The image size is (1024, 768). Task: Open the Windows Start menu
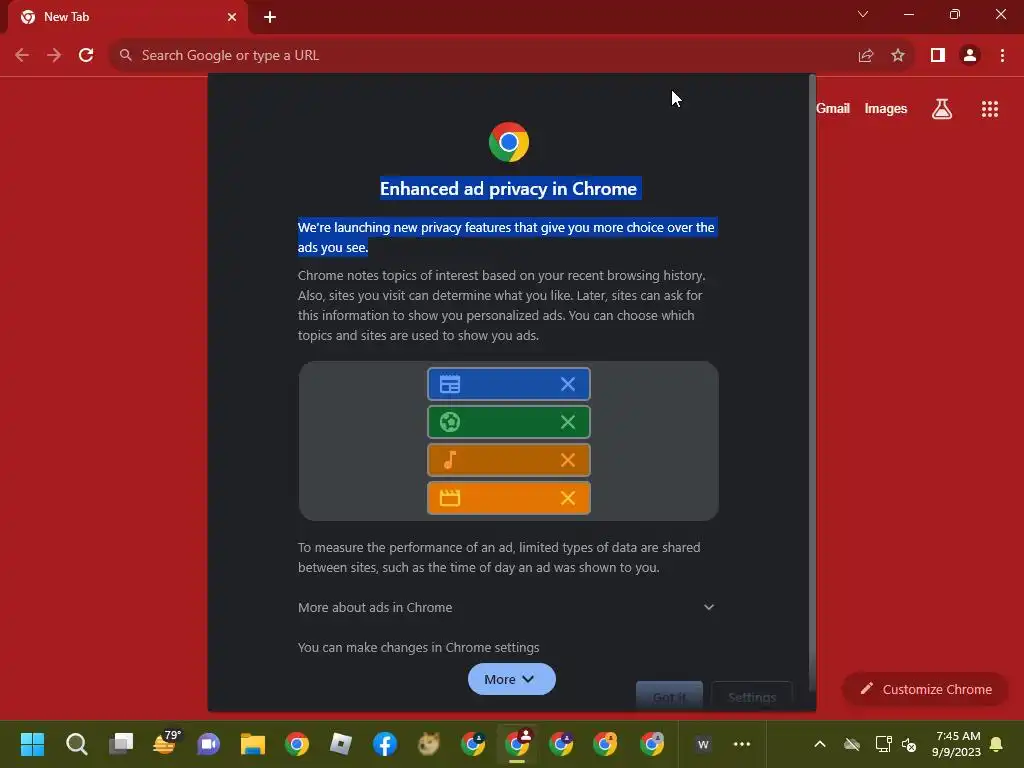(x=32, y=744)
